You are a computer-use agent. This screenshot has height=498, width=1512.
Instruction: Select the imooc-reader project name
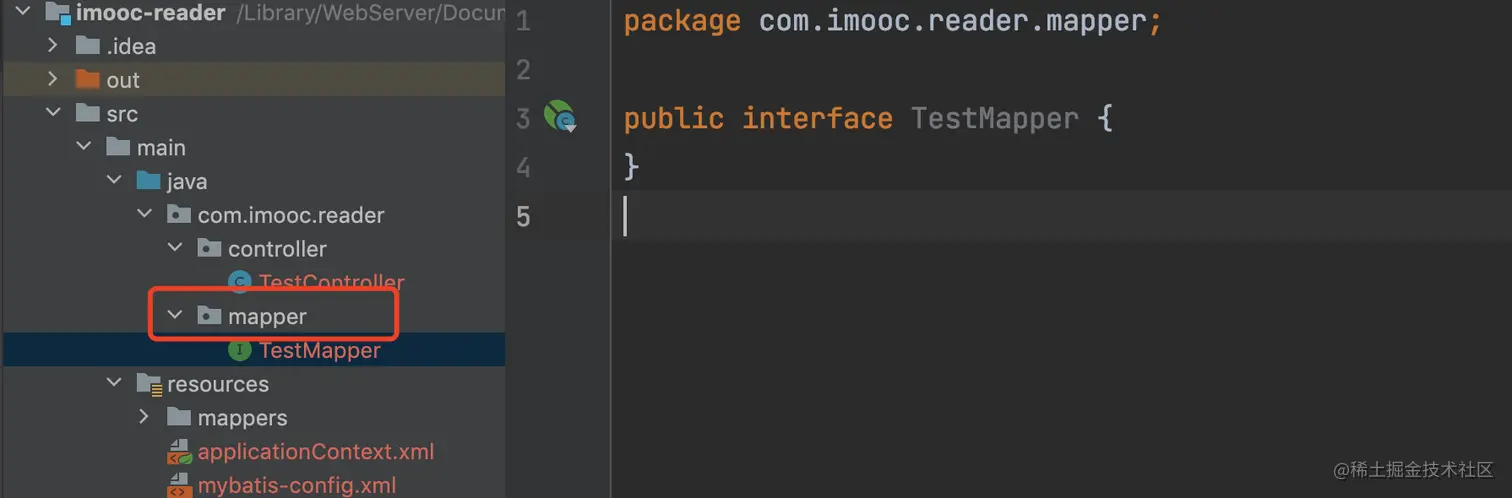tap(151, 13)
